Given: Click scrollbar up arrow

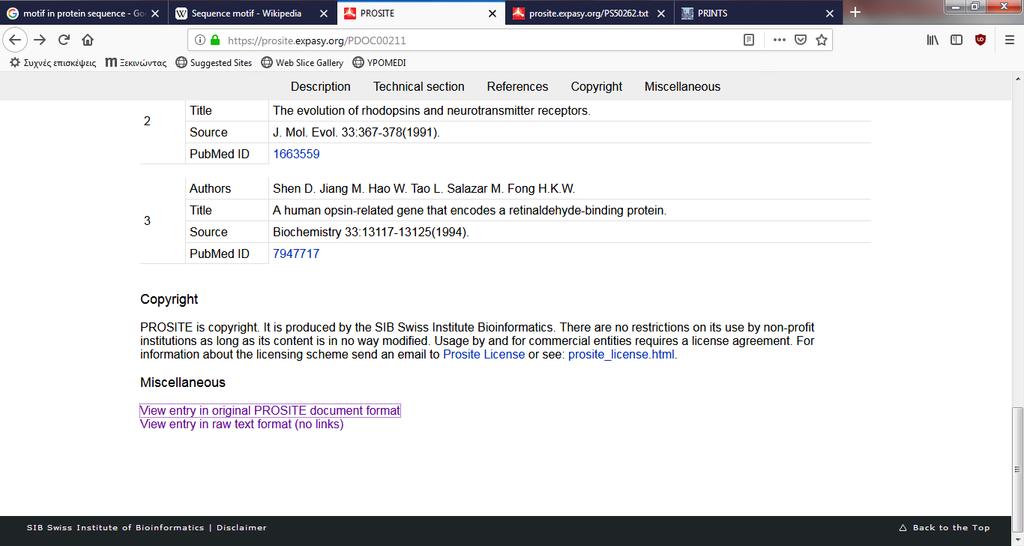Looking at the screenshot, I should click(x=1017, y=77).
